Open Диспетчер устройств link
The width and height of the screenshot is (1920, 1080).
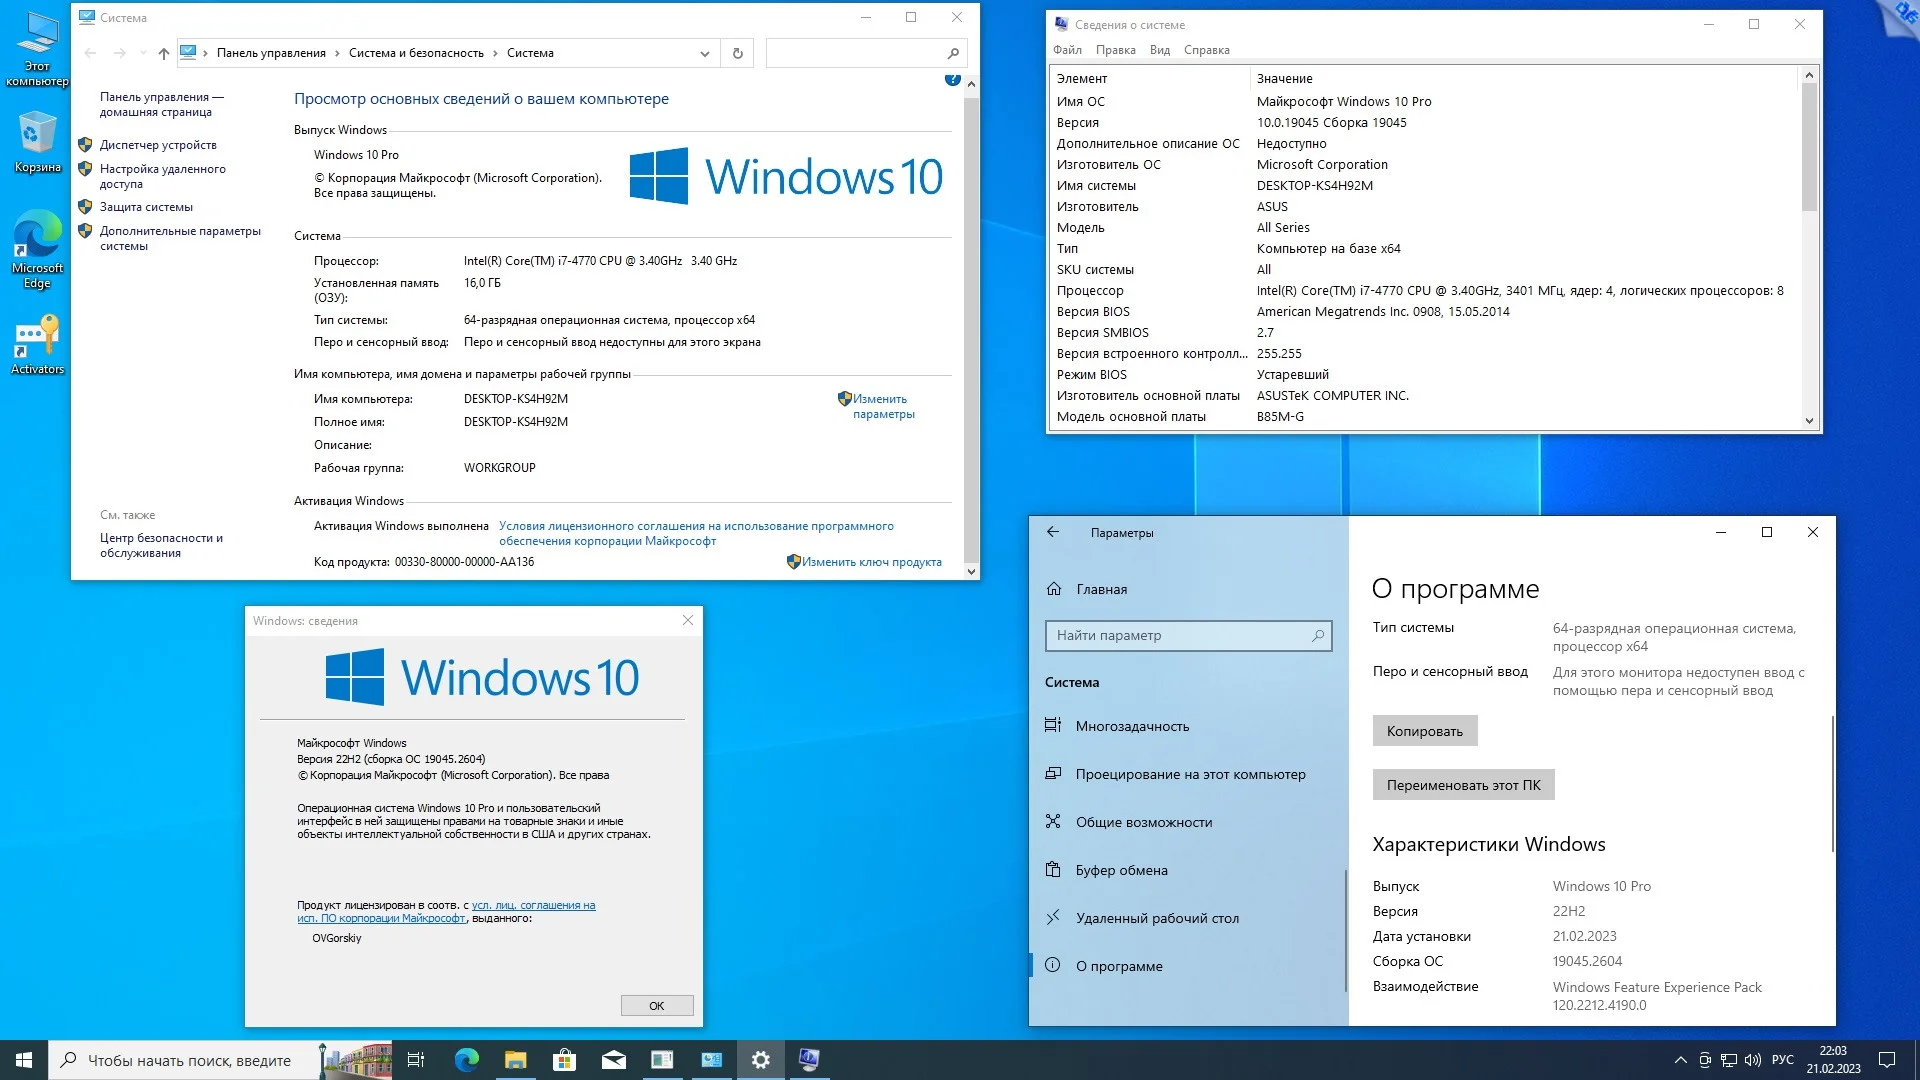[158, 145]
